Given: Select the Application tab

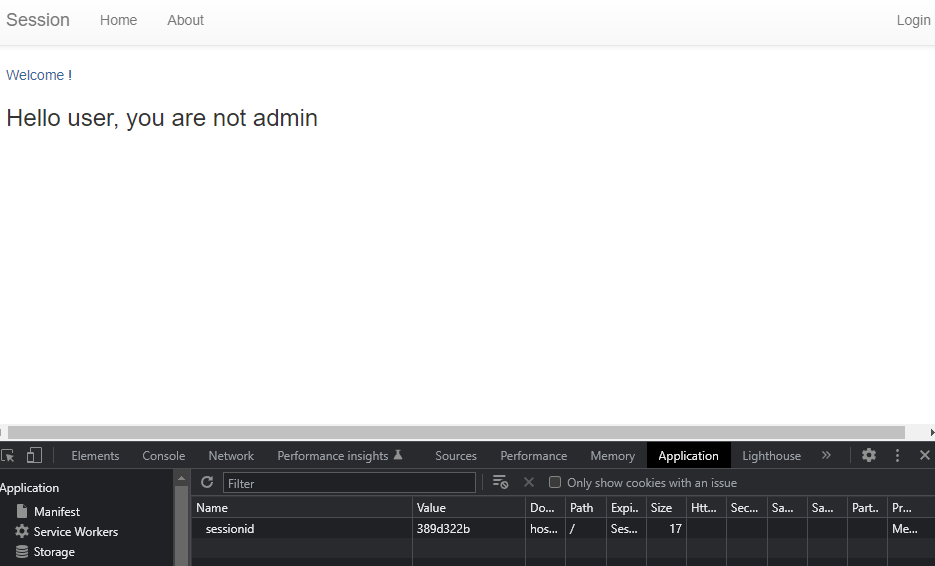Looking at the screenshot, I should (688, 456).
